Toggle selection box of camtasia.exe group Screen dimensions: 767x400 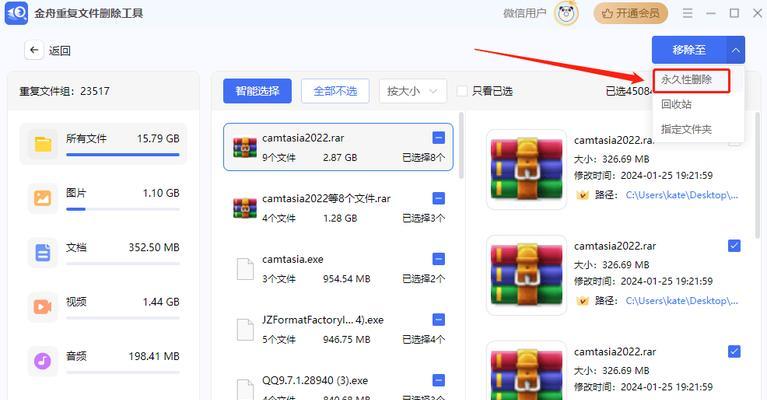[439, 259]
